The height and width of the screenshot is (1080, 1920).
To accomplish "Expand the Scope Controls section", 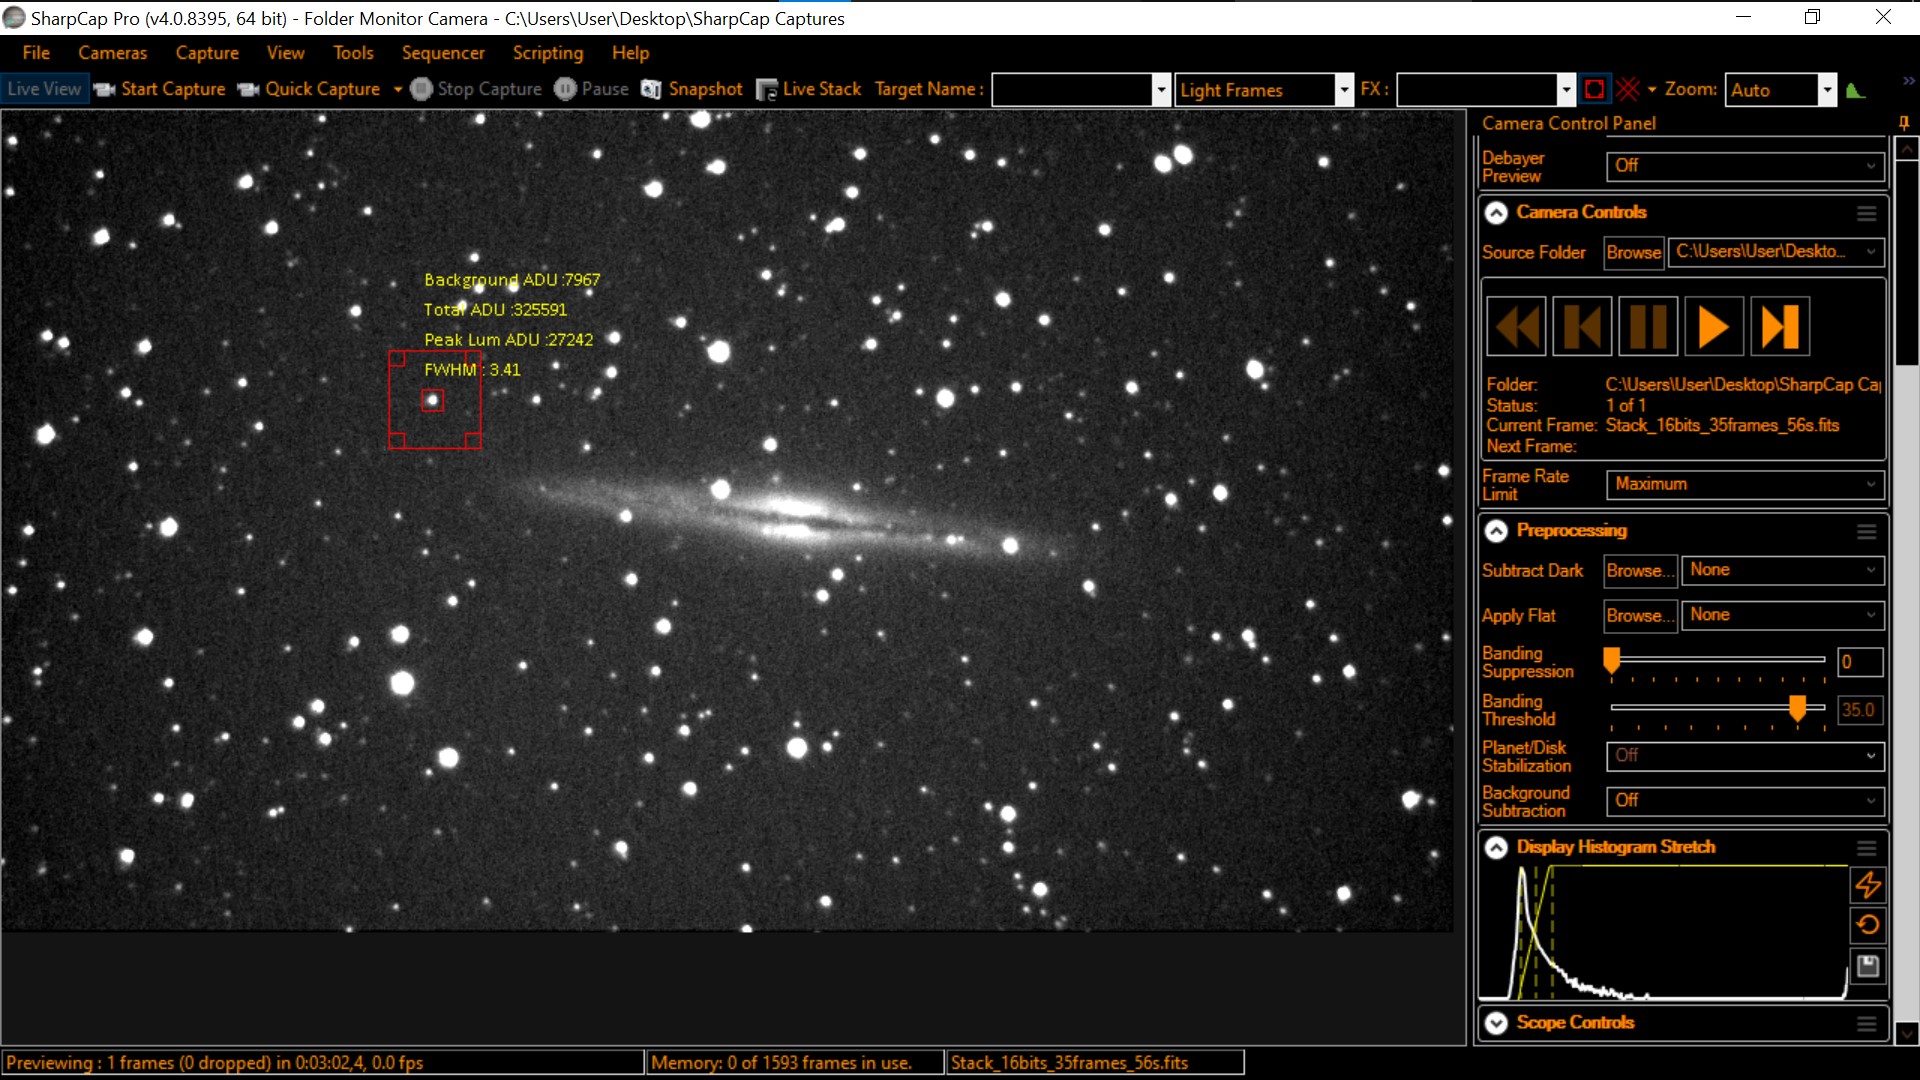I will (1496, 1023).
